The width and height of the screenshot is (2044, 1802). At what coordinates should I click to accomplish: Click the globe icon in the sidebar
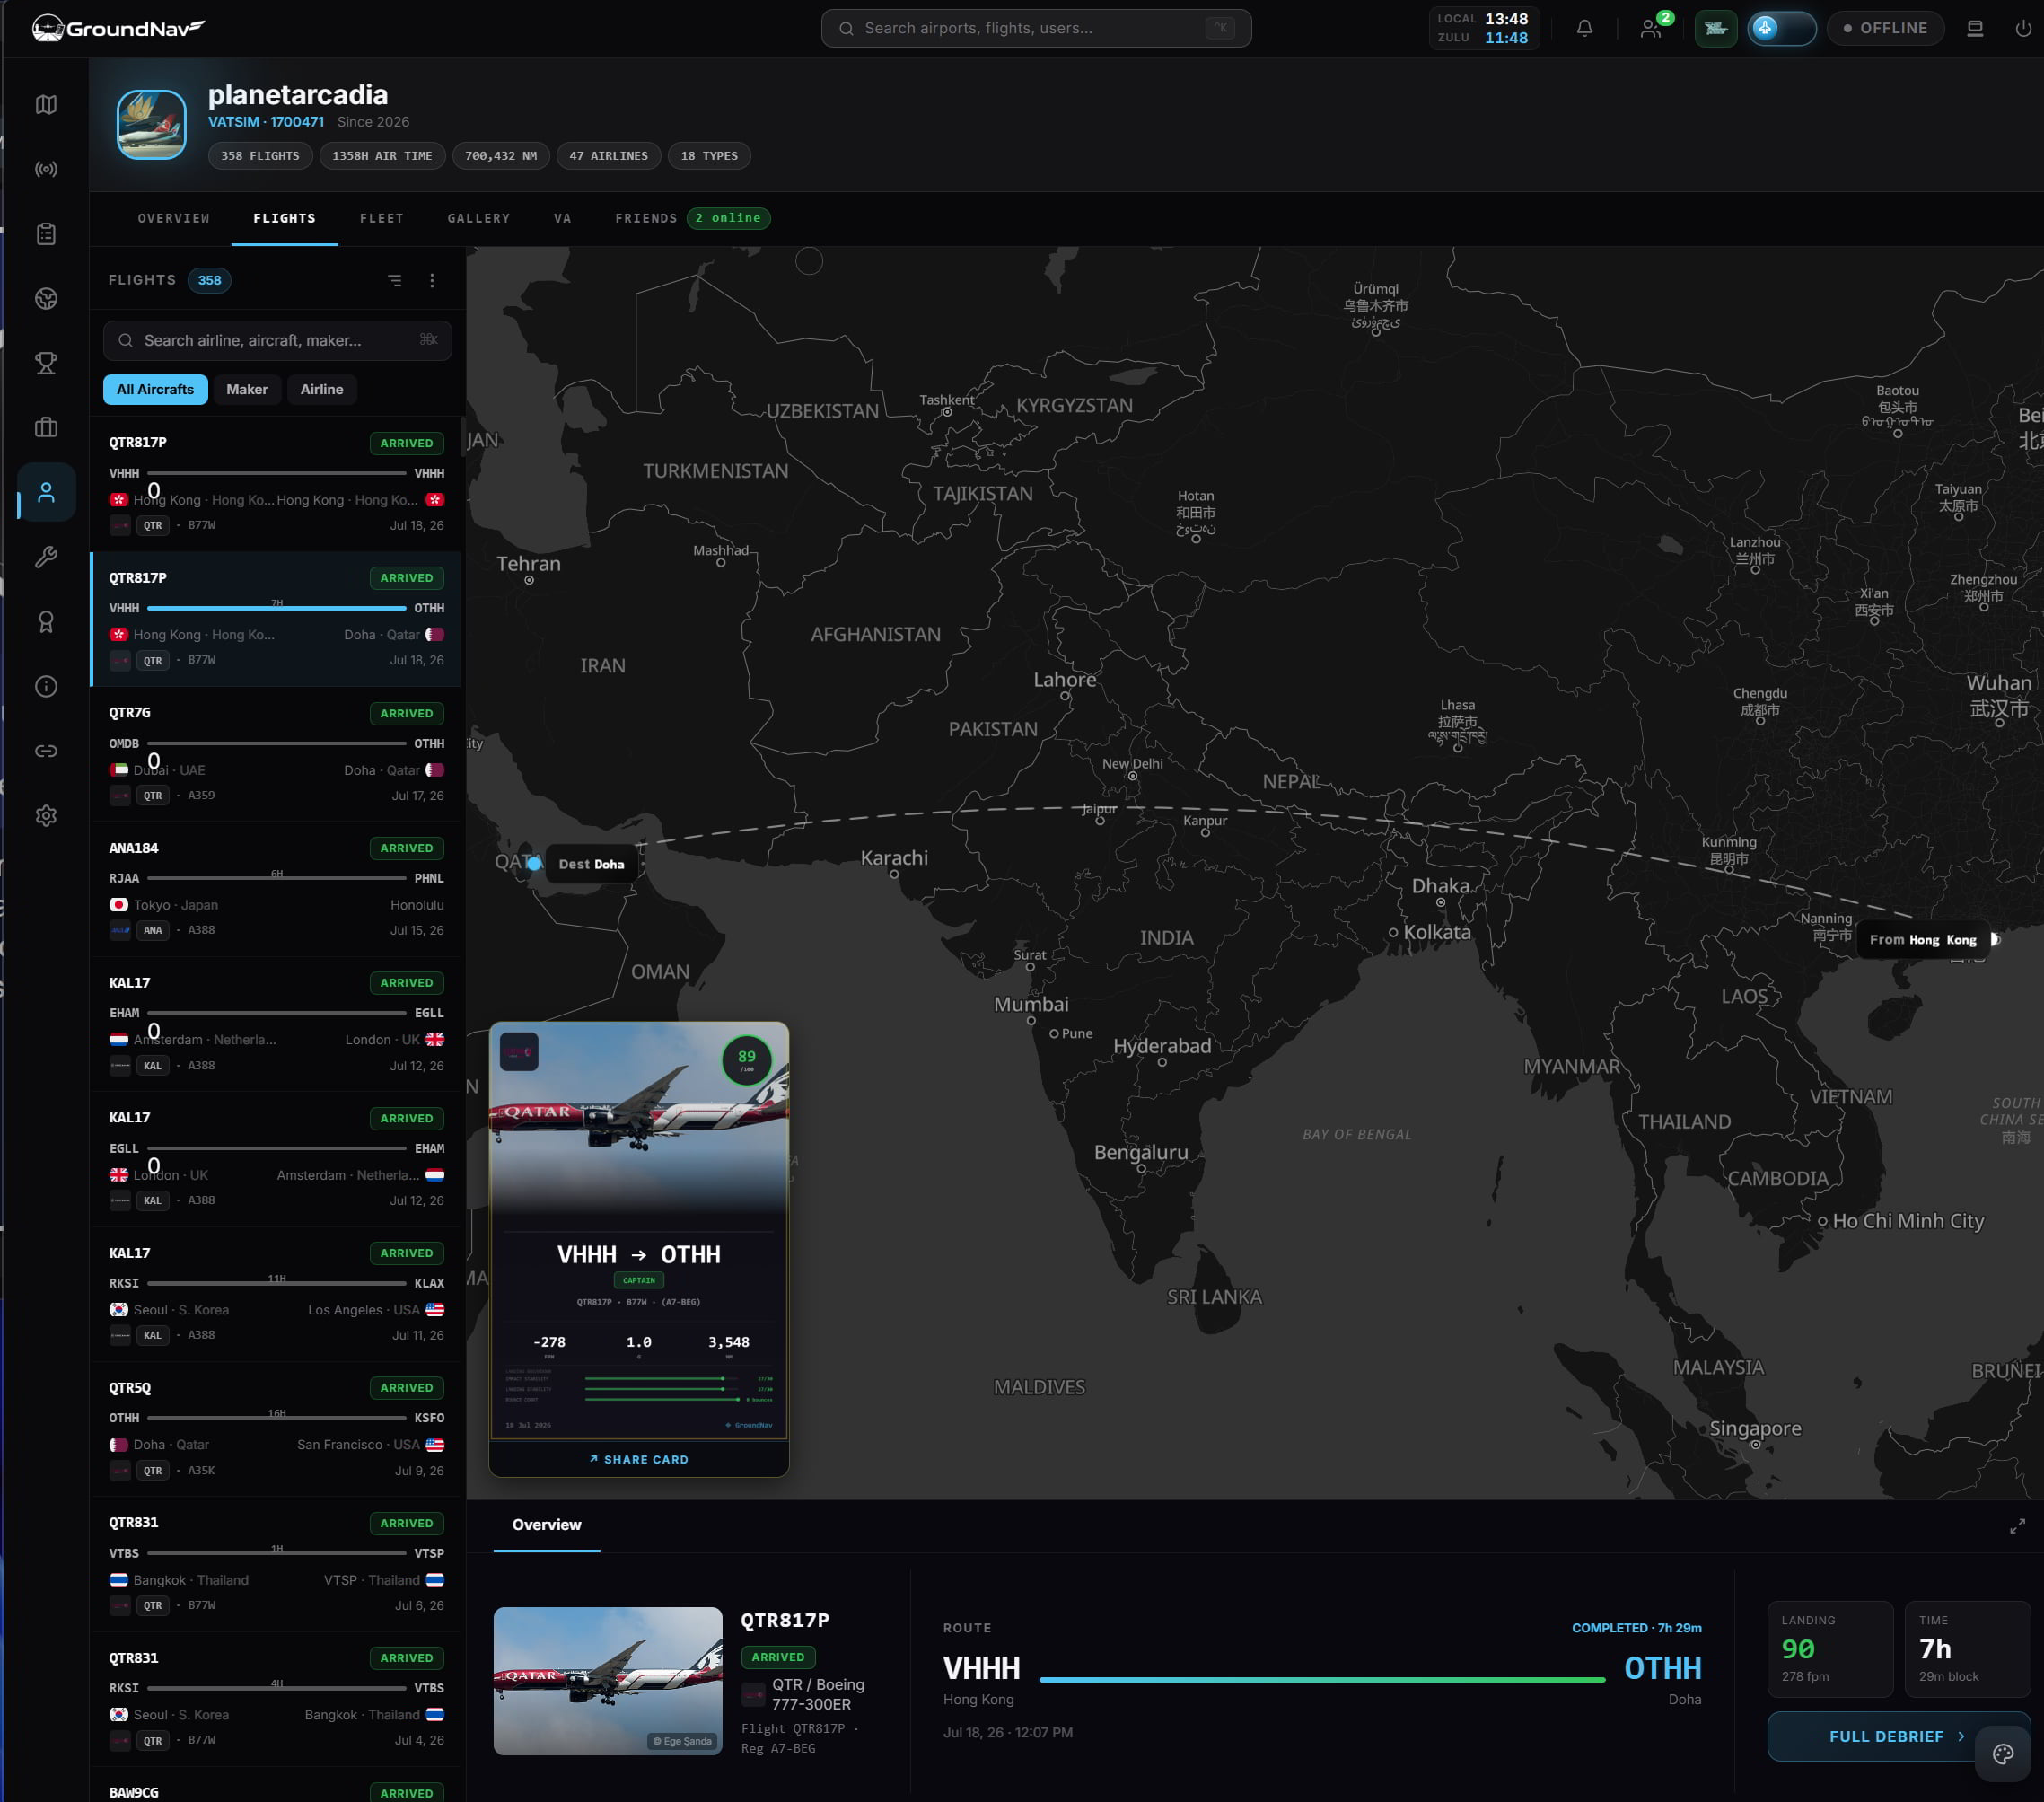pos(46,298)
